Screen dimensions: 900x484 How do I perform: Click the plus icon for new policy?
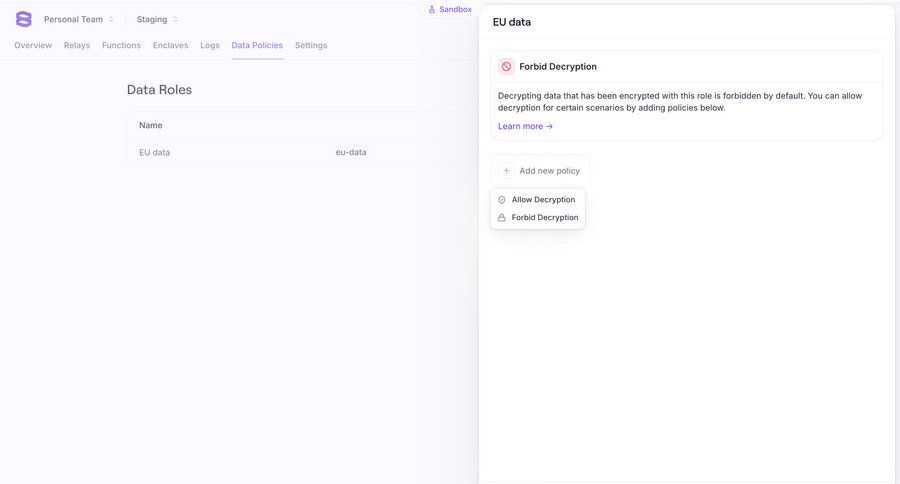[507, 171]
